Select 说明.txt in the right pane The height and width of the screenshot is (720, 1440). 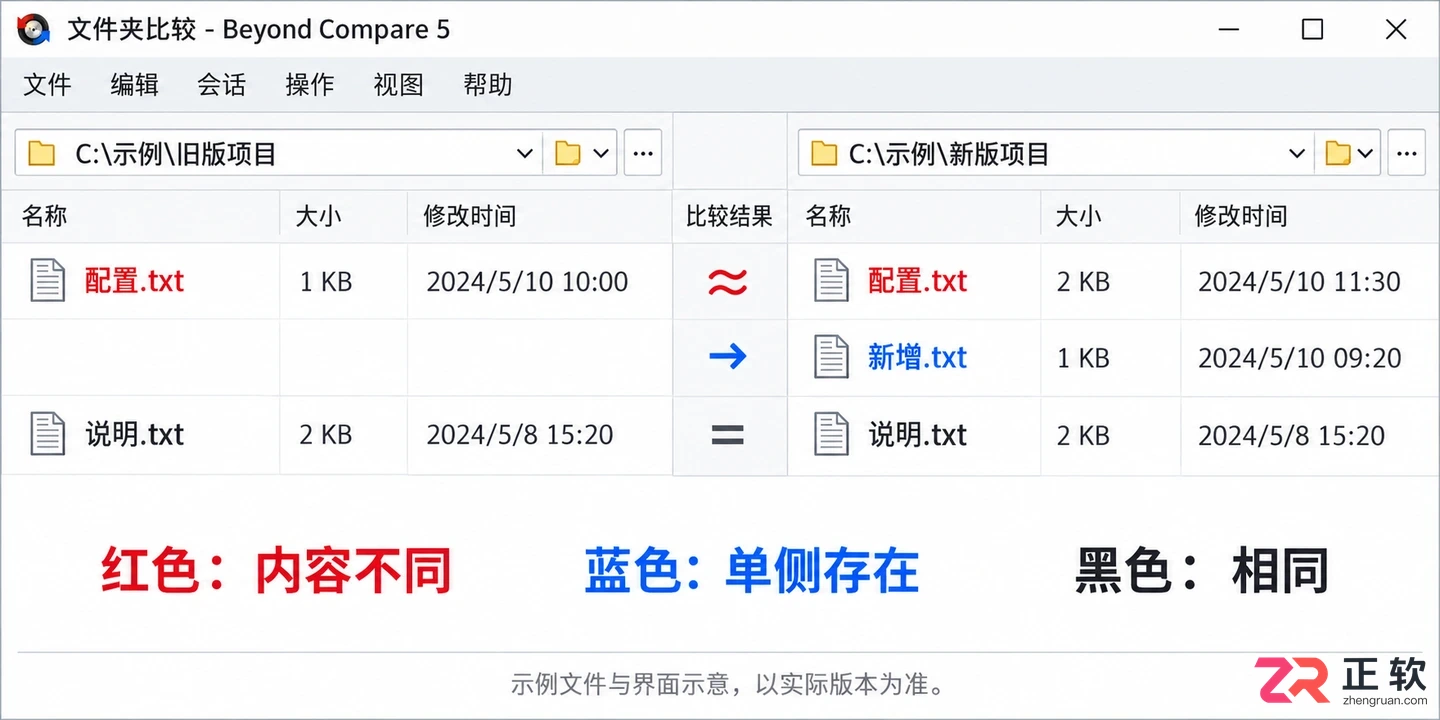coord(918,435)
